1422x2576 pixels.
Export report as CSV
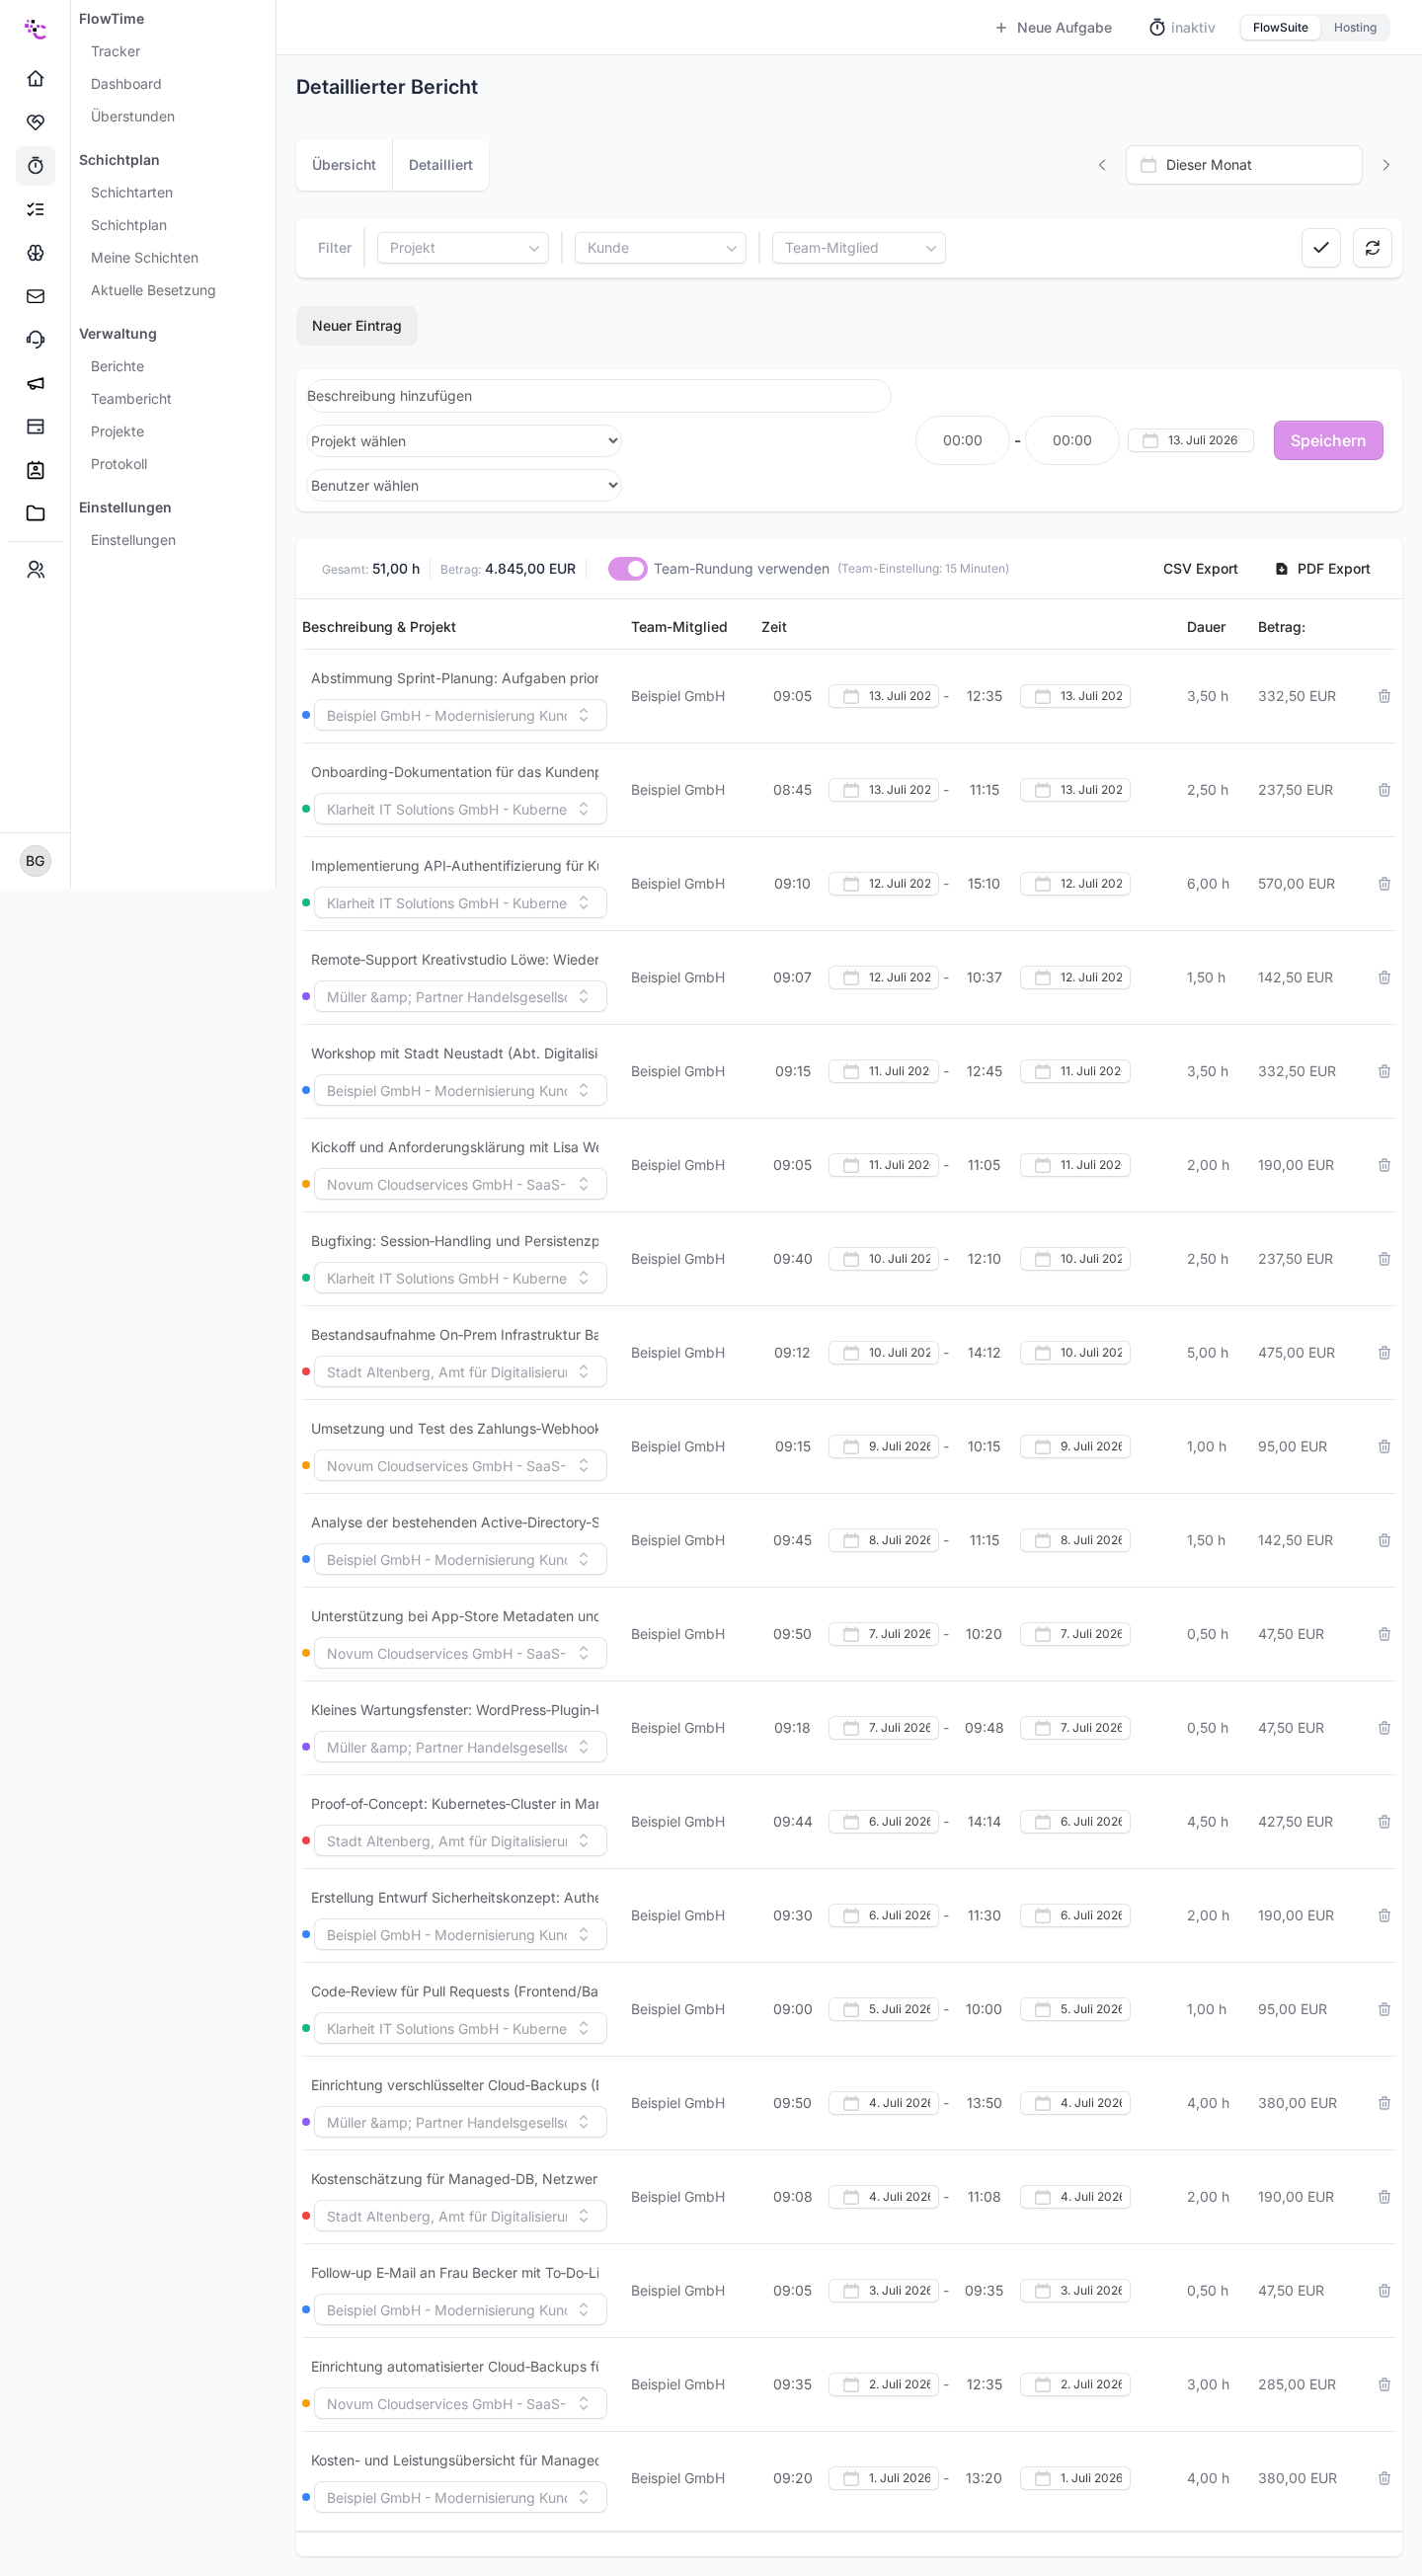pyautogui.click(x=1200, y=569)
